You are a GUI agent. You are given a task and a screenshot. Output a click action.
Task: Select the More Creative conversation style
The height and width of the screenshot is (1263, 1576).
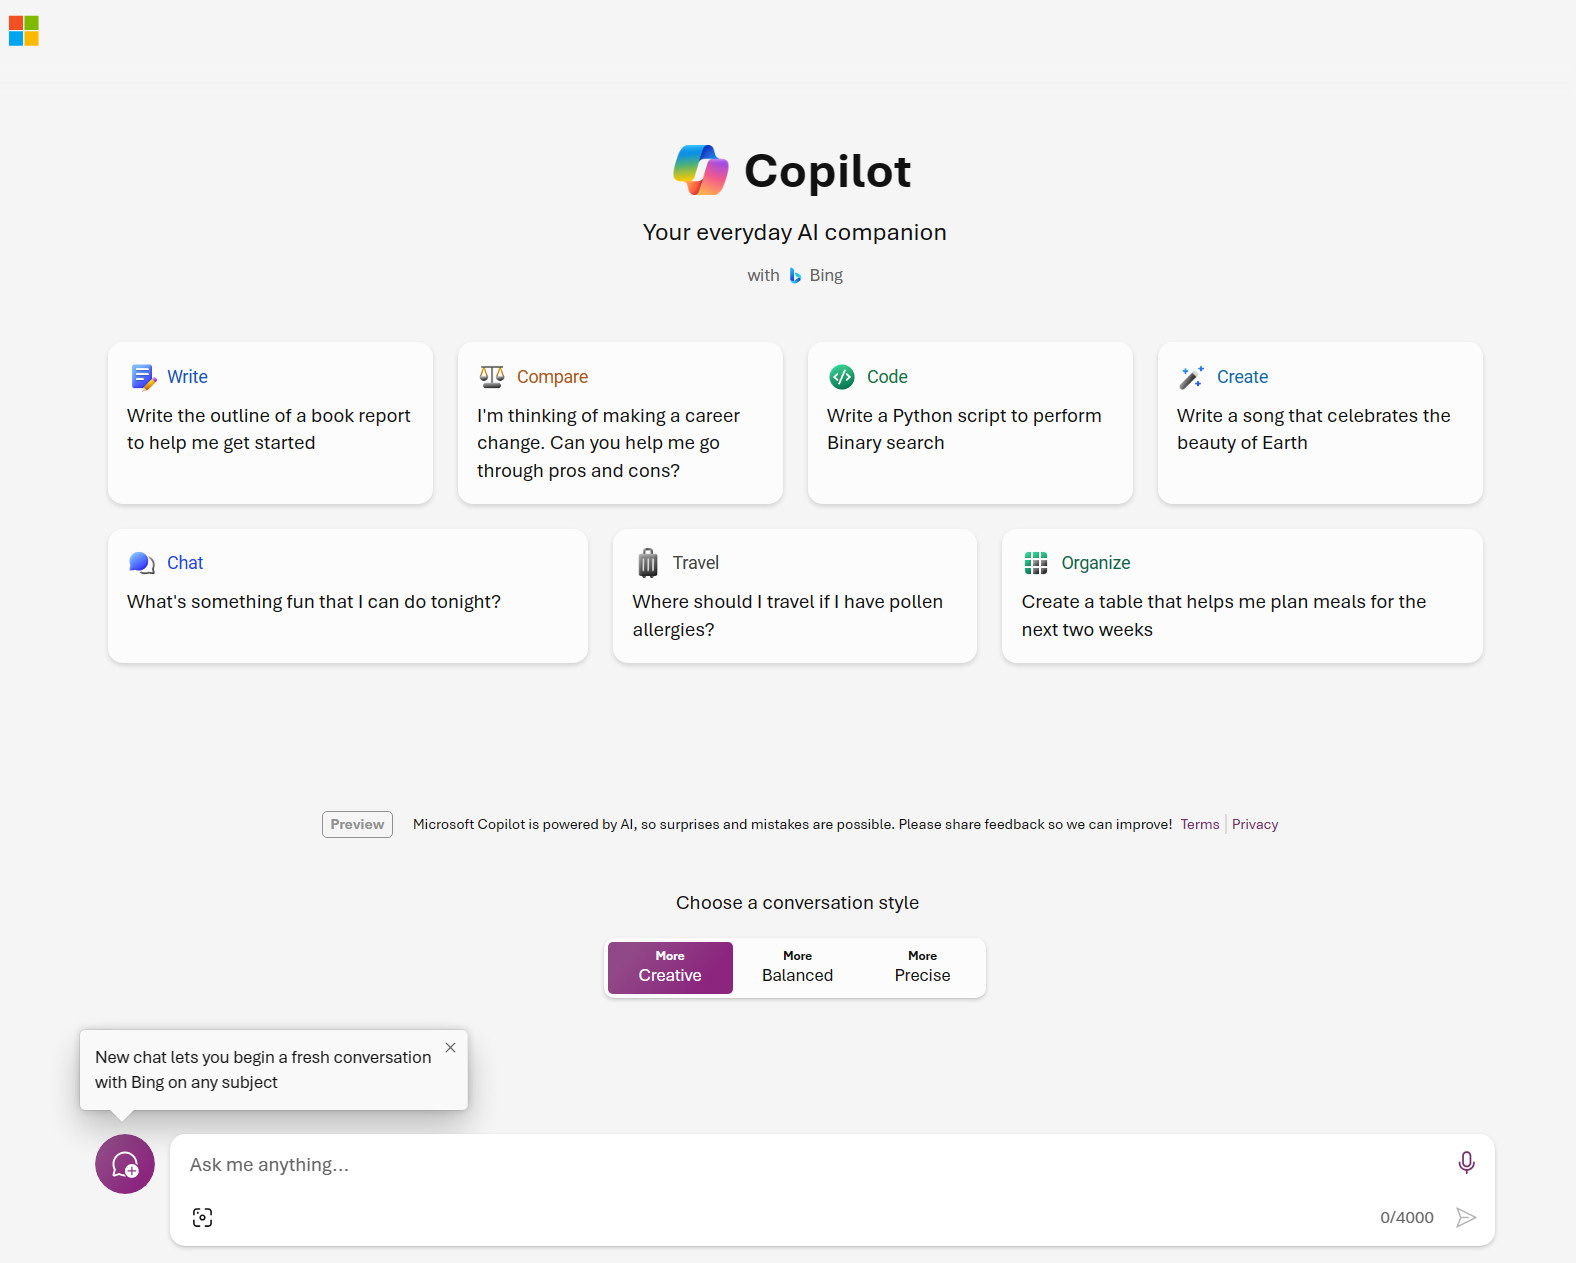669,967
